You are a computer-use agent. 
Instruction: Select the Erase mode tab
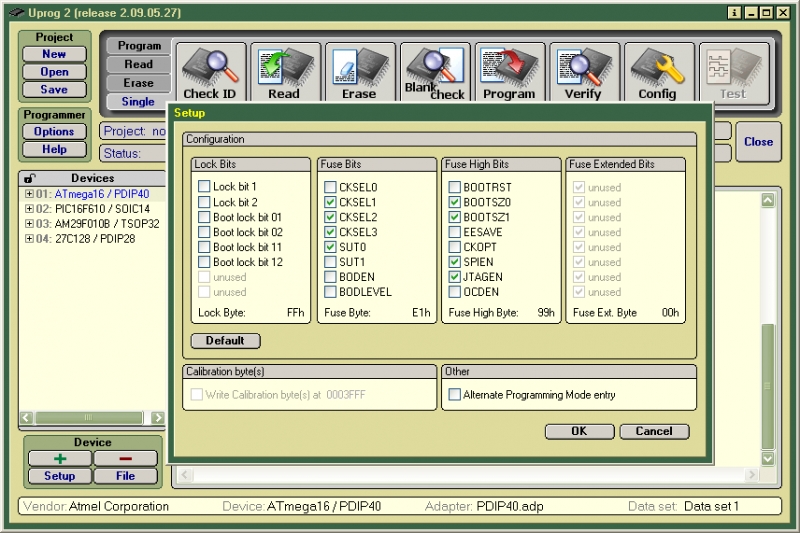(x=139, y=83)
